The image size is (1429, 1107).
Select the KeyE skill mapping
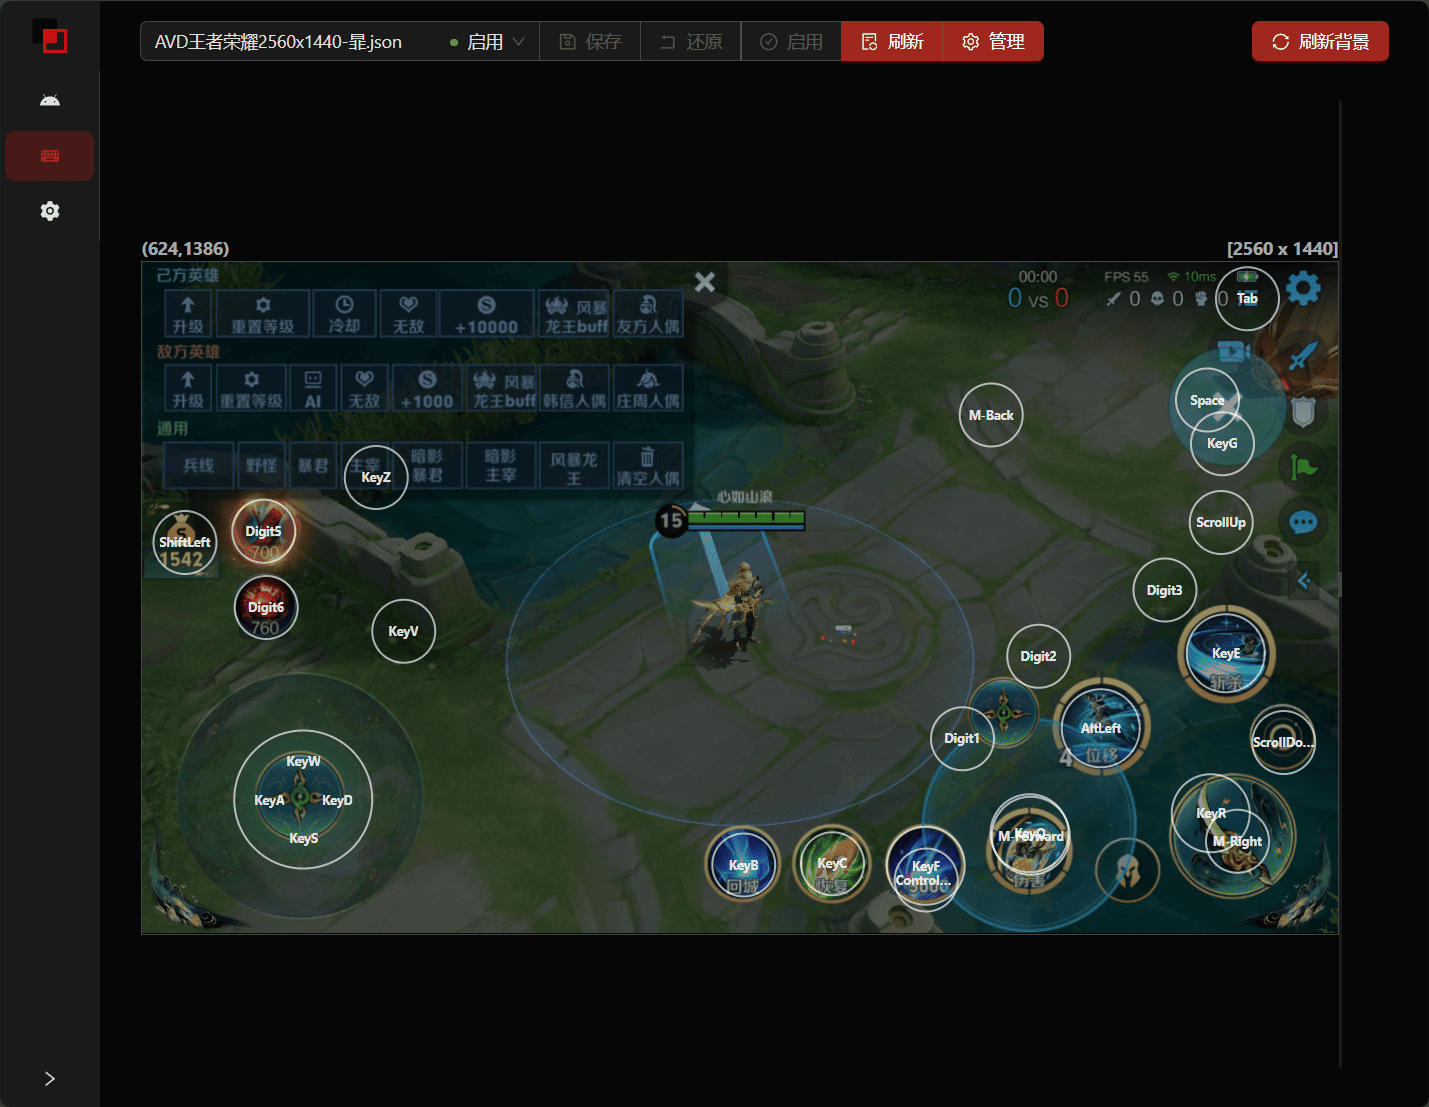click(1226, 653)
